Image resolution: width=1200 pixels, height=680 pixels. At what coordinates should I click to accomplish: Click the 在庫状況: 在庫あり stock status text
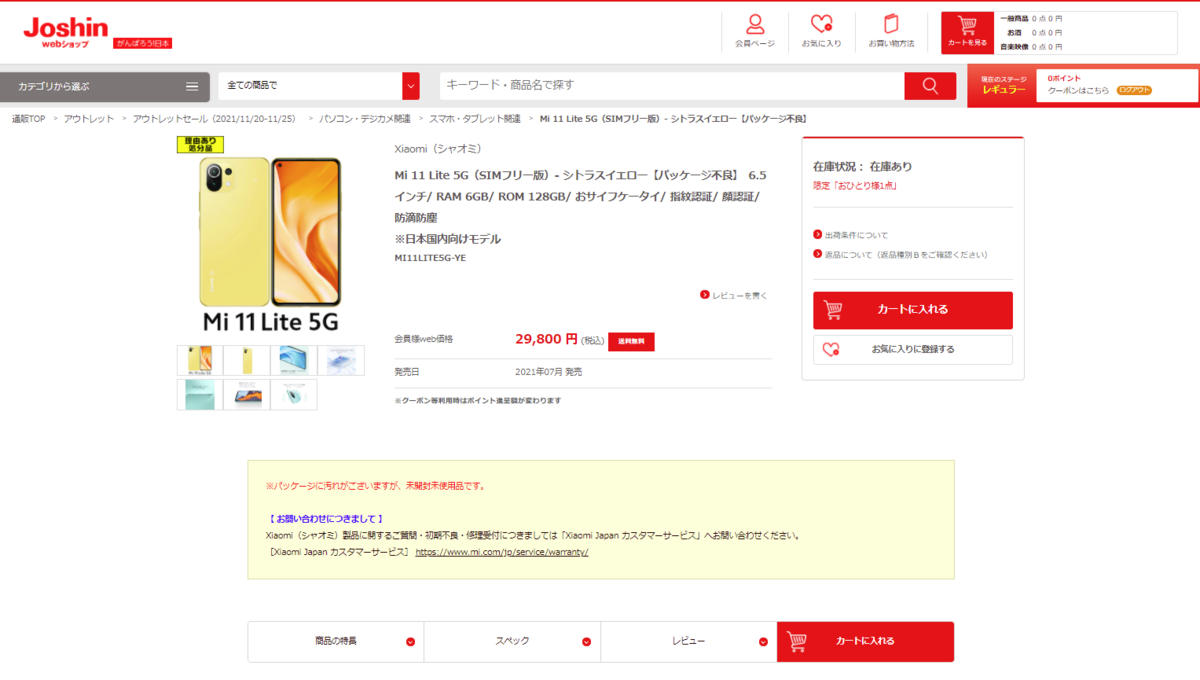coord(862,167)
